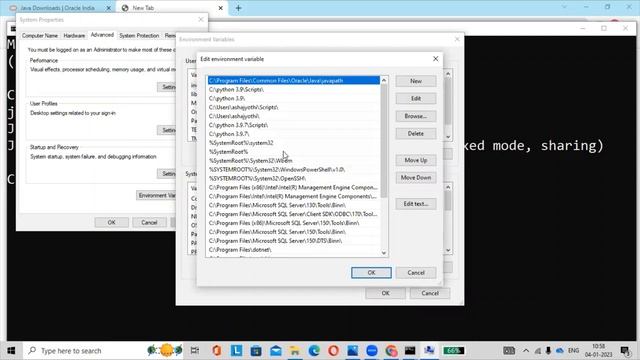Open the Photos app in the taskbar
The image size is (640, 360).
tap(353, 351)
